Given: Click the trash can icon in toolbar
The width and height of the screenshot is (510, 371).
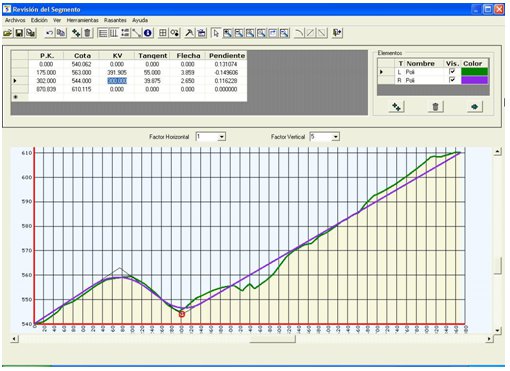Looking at the screenshot, I should click(x=87, y=33).
